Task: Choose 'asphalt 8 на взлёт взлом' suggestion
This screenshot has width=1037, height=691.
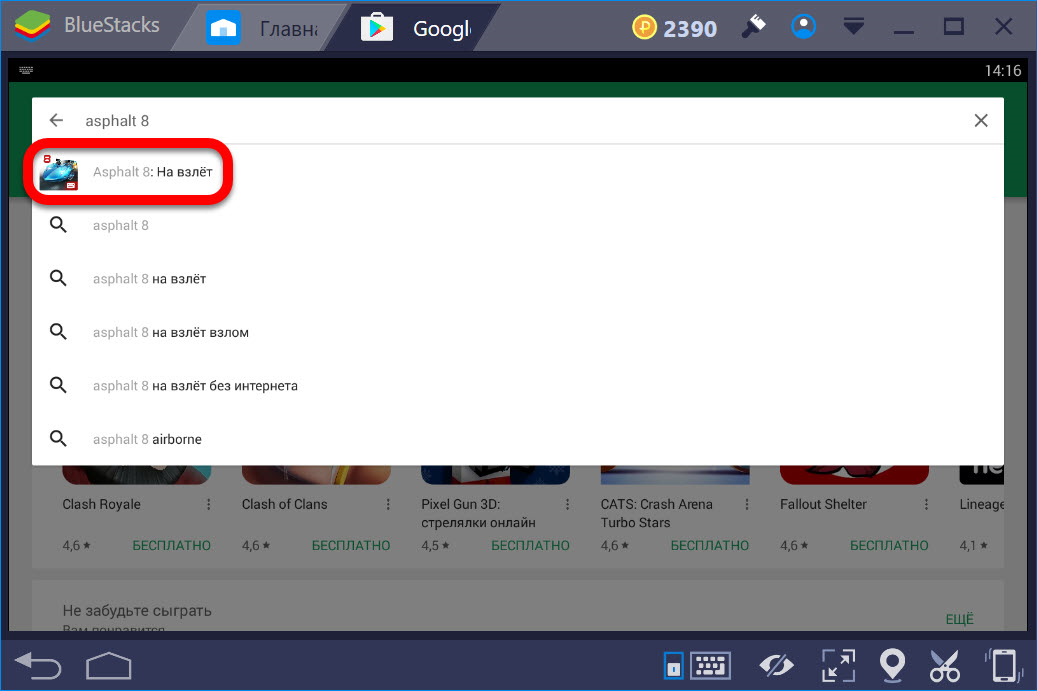Action: click(x=170, y=332)
